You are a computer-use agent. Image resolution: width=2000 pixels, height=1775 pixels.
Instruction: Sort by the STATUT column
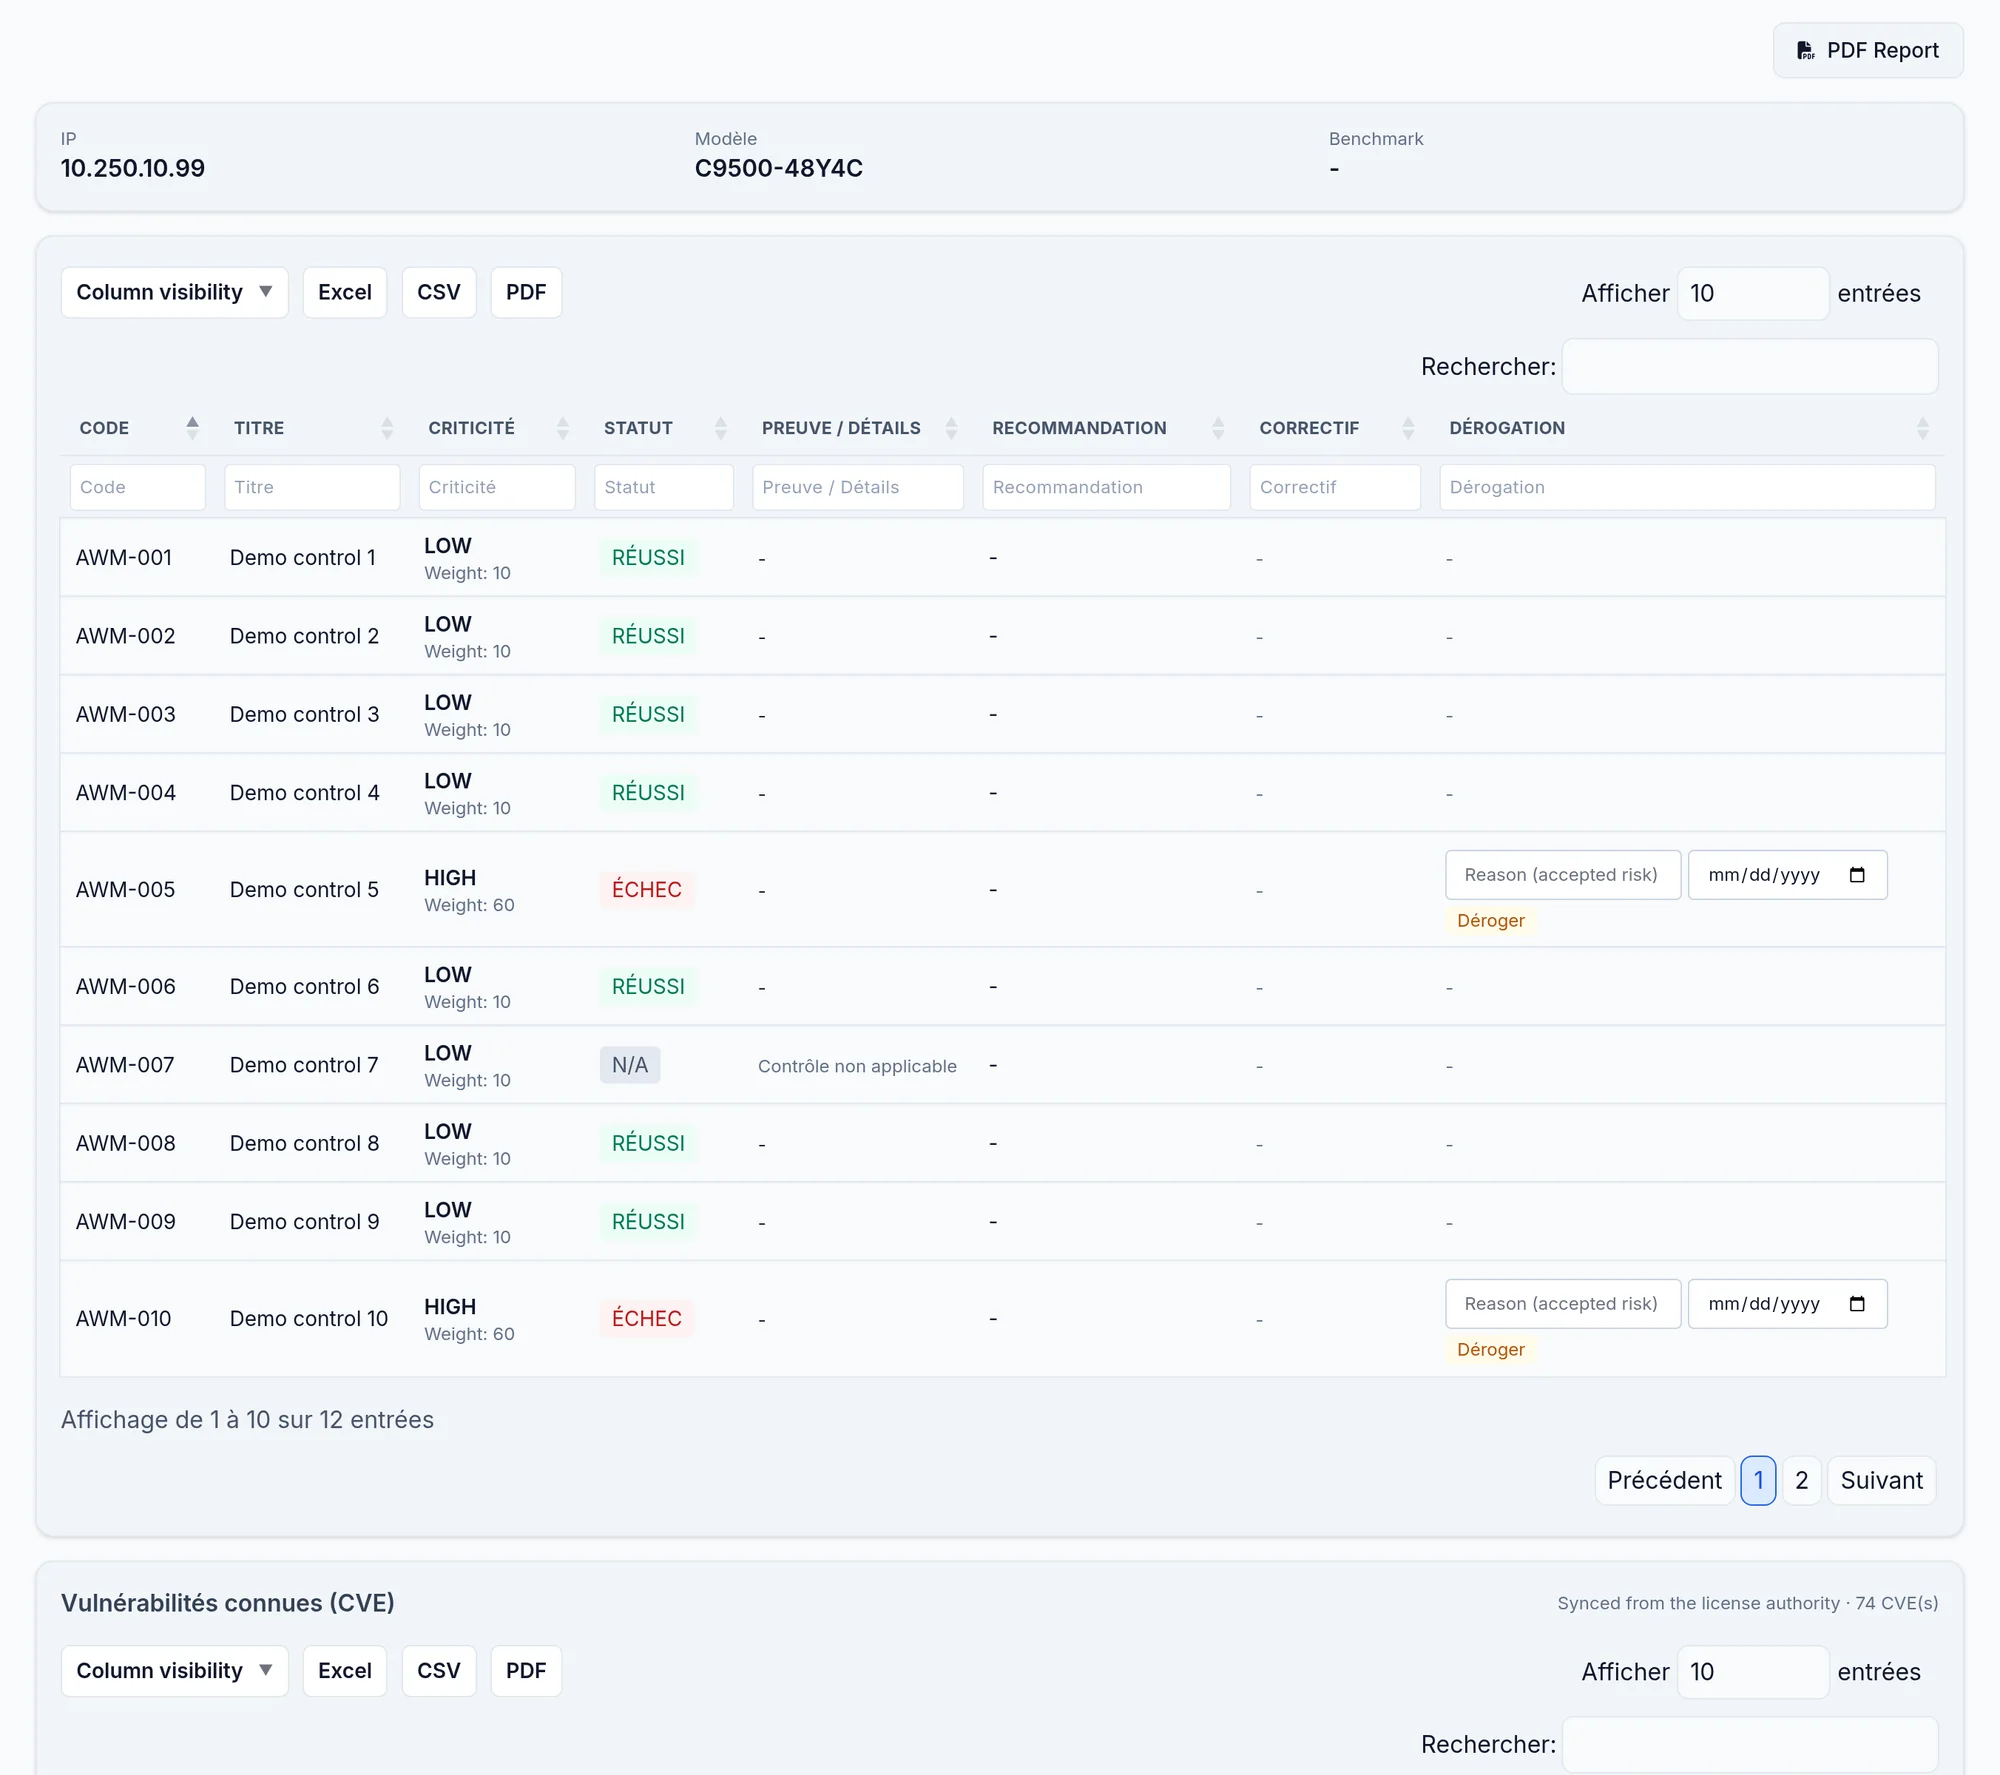(x=664, y=428)
